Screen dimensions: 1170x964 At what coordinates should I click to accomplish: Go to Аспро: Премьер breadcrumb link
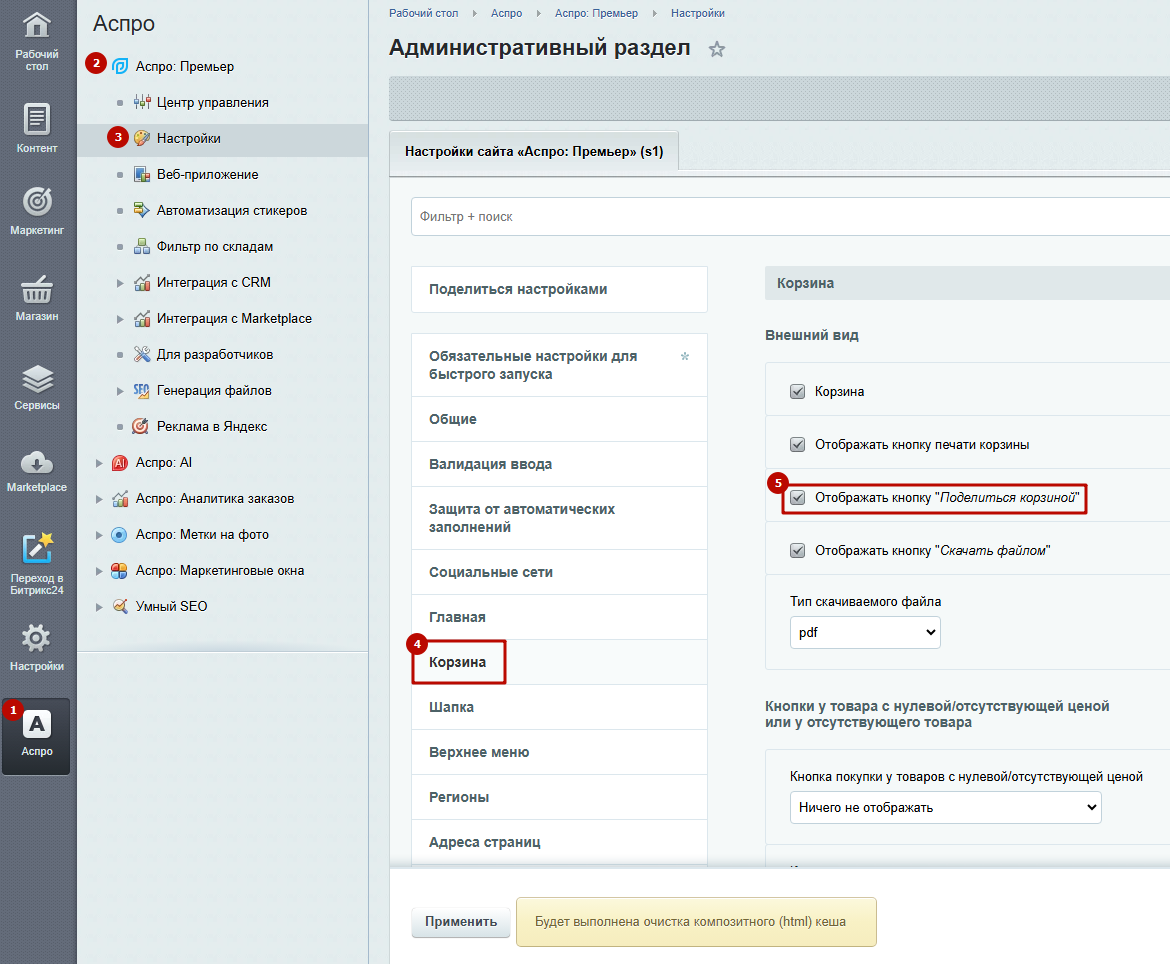coord(596,13)
